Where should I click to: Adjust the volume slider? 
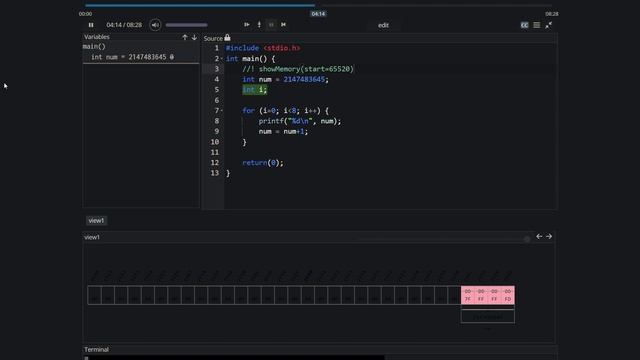tap(187, 25)
